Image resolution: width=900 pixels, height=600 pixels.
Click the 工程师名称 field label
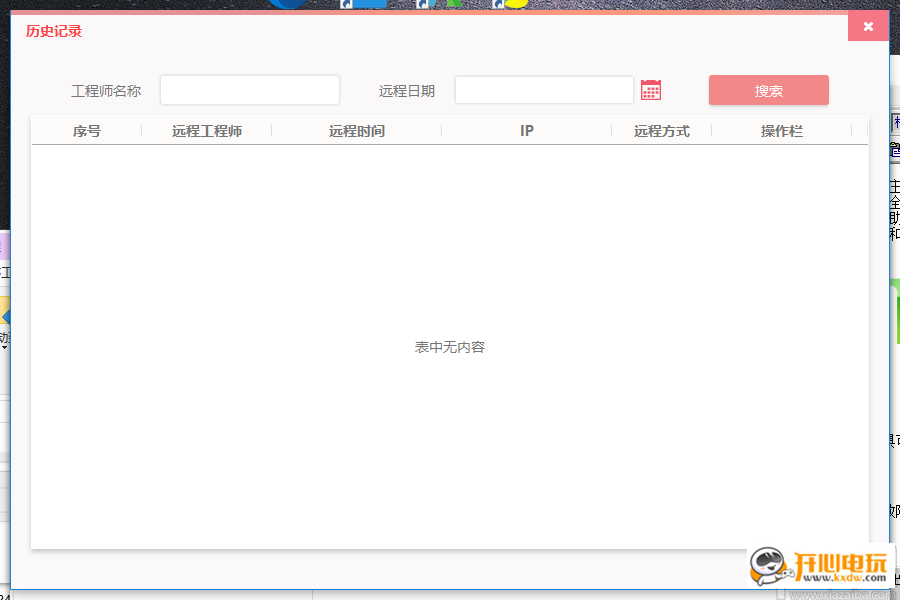(106, 91)
